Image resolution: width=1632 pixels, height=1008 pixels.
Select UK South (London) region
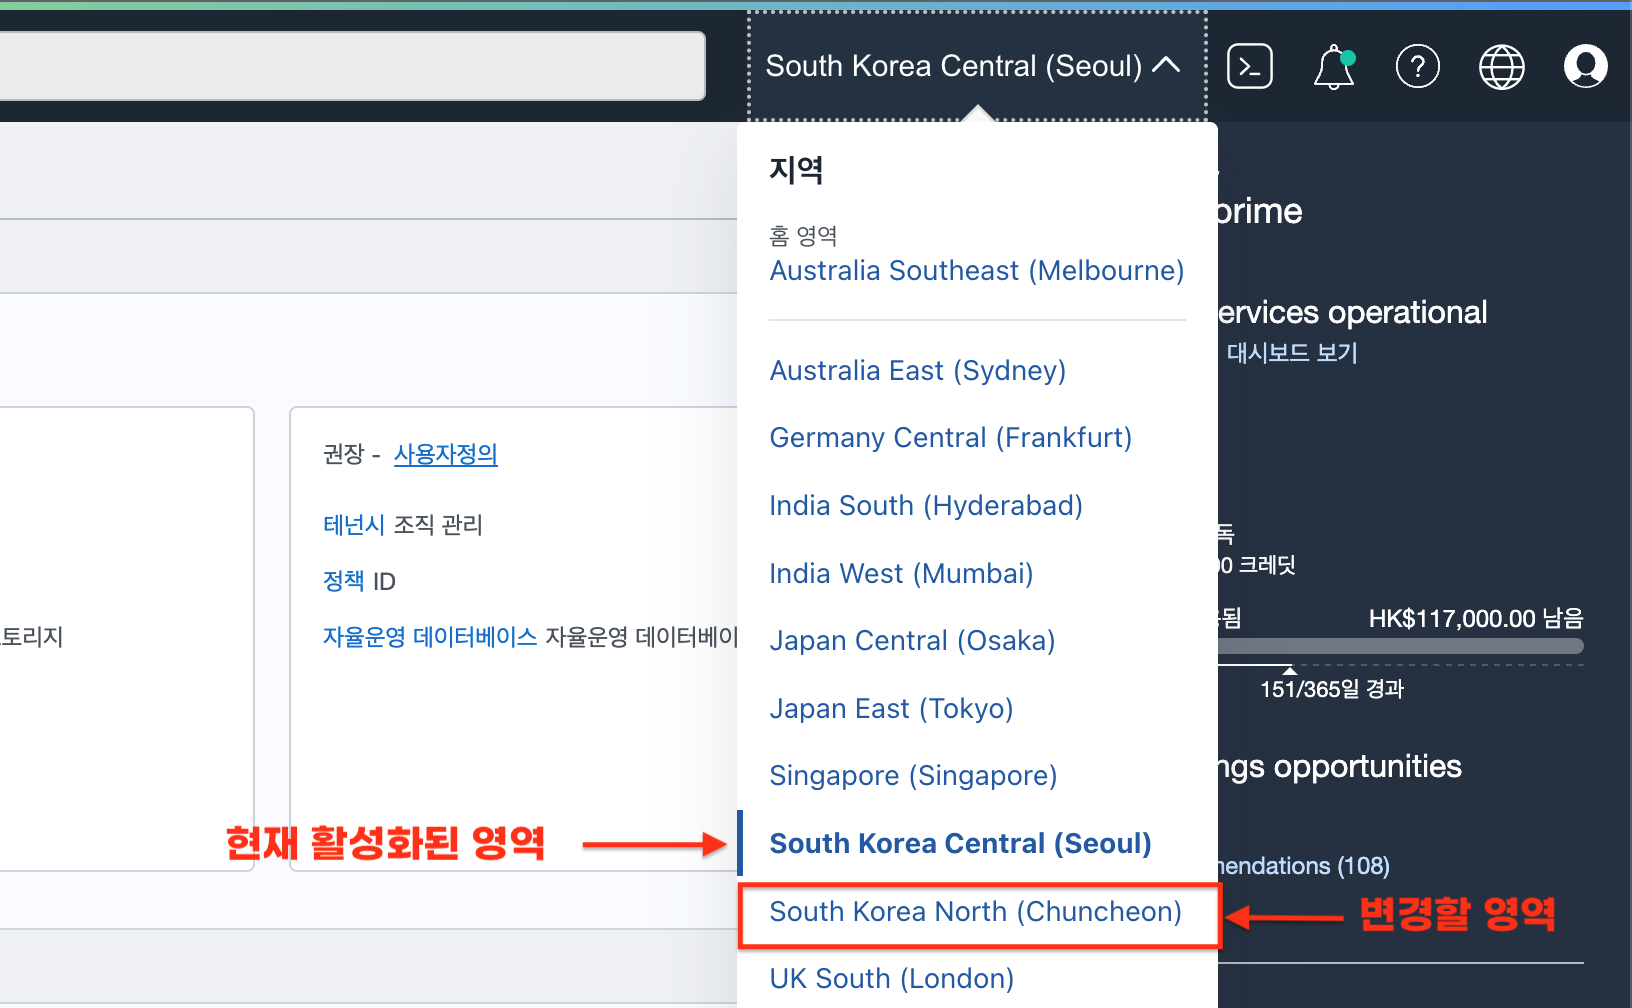[891, 979]
